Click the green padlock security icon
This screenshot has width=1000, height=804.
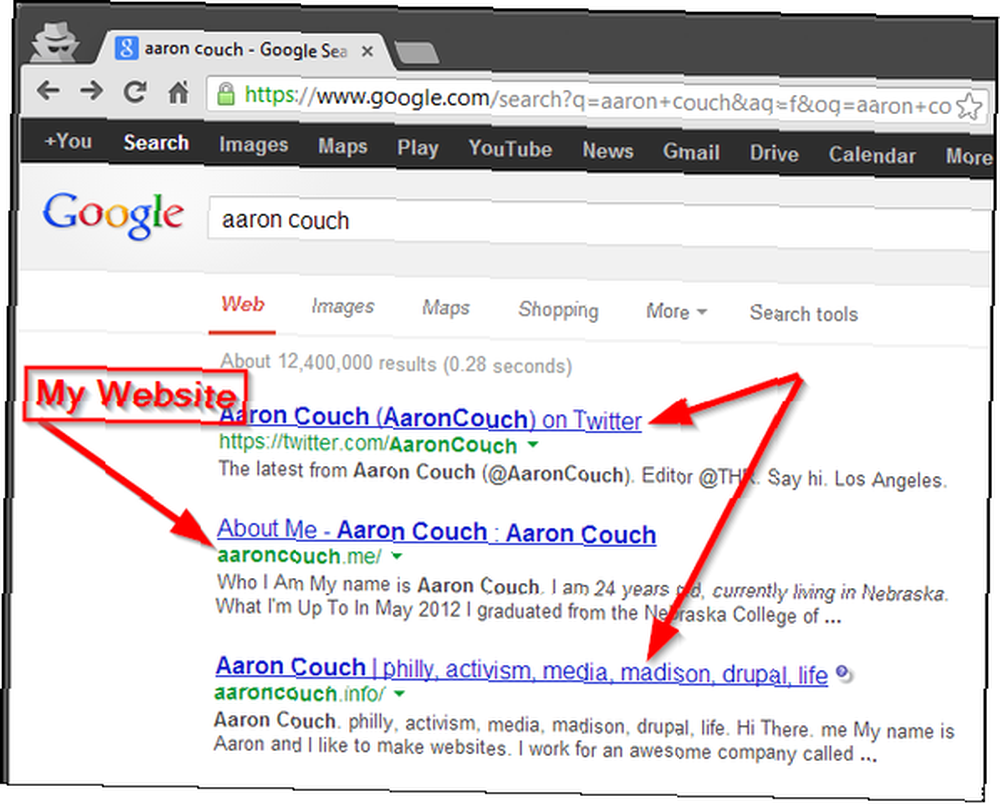point(225,94)
